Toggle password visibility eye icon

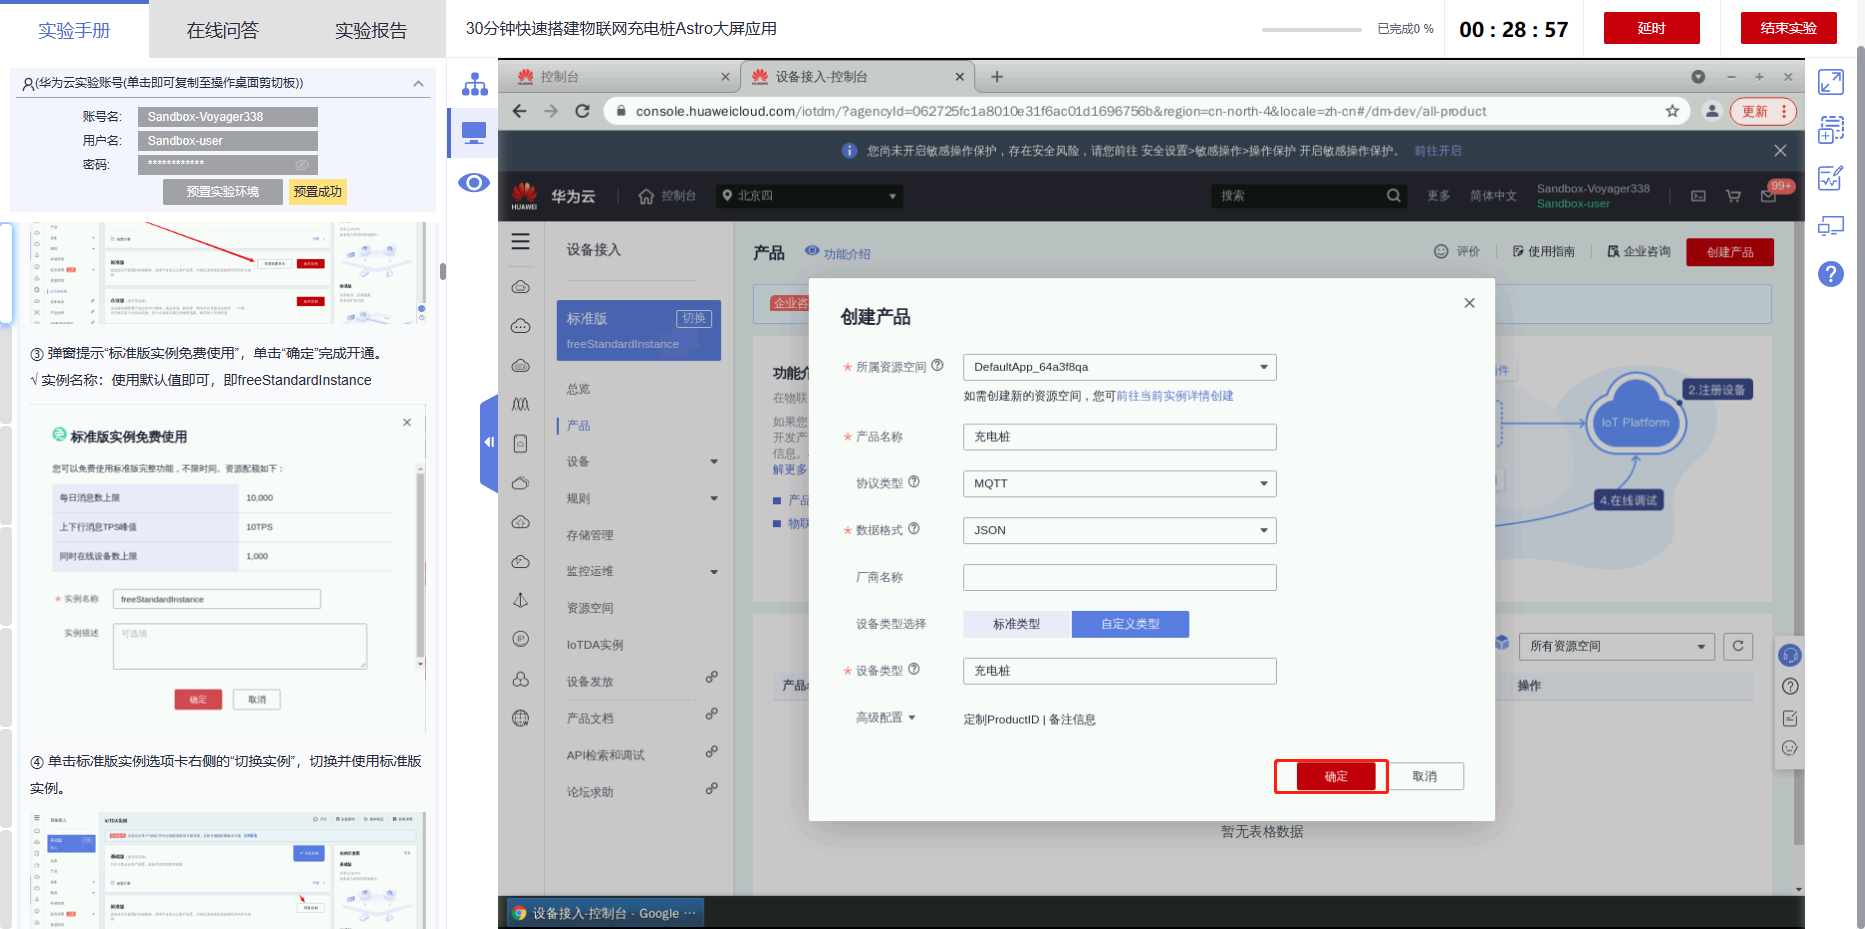tap(302, 164)
